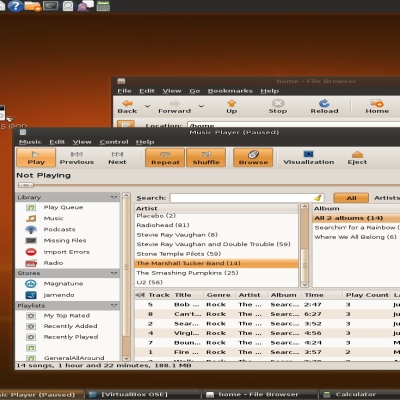Screen dimensions: 400x400
Task: Open Bookmarks menu in File Browser
Action: coord(230,91)
